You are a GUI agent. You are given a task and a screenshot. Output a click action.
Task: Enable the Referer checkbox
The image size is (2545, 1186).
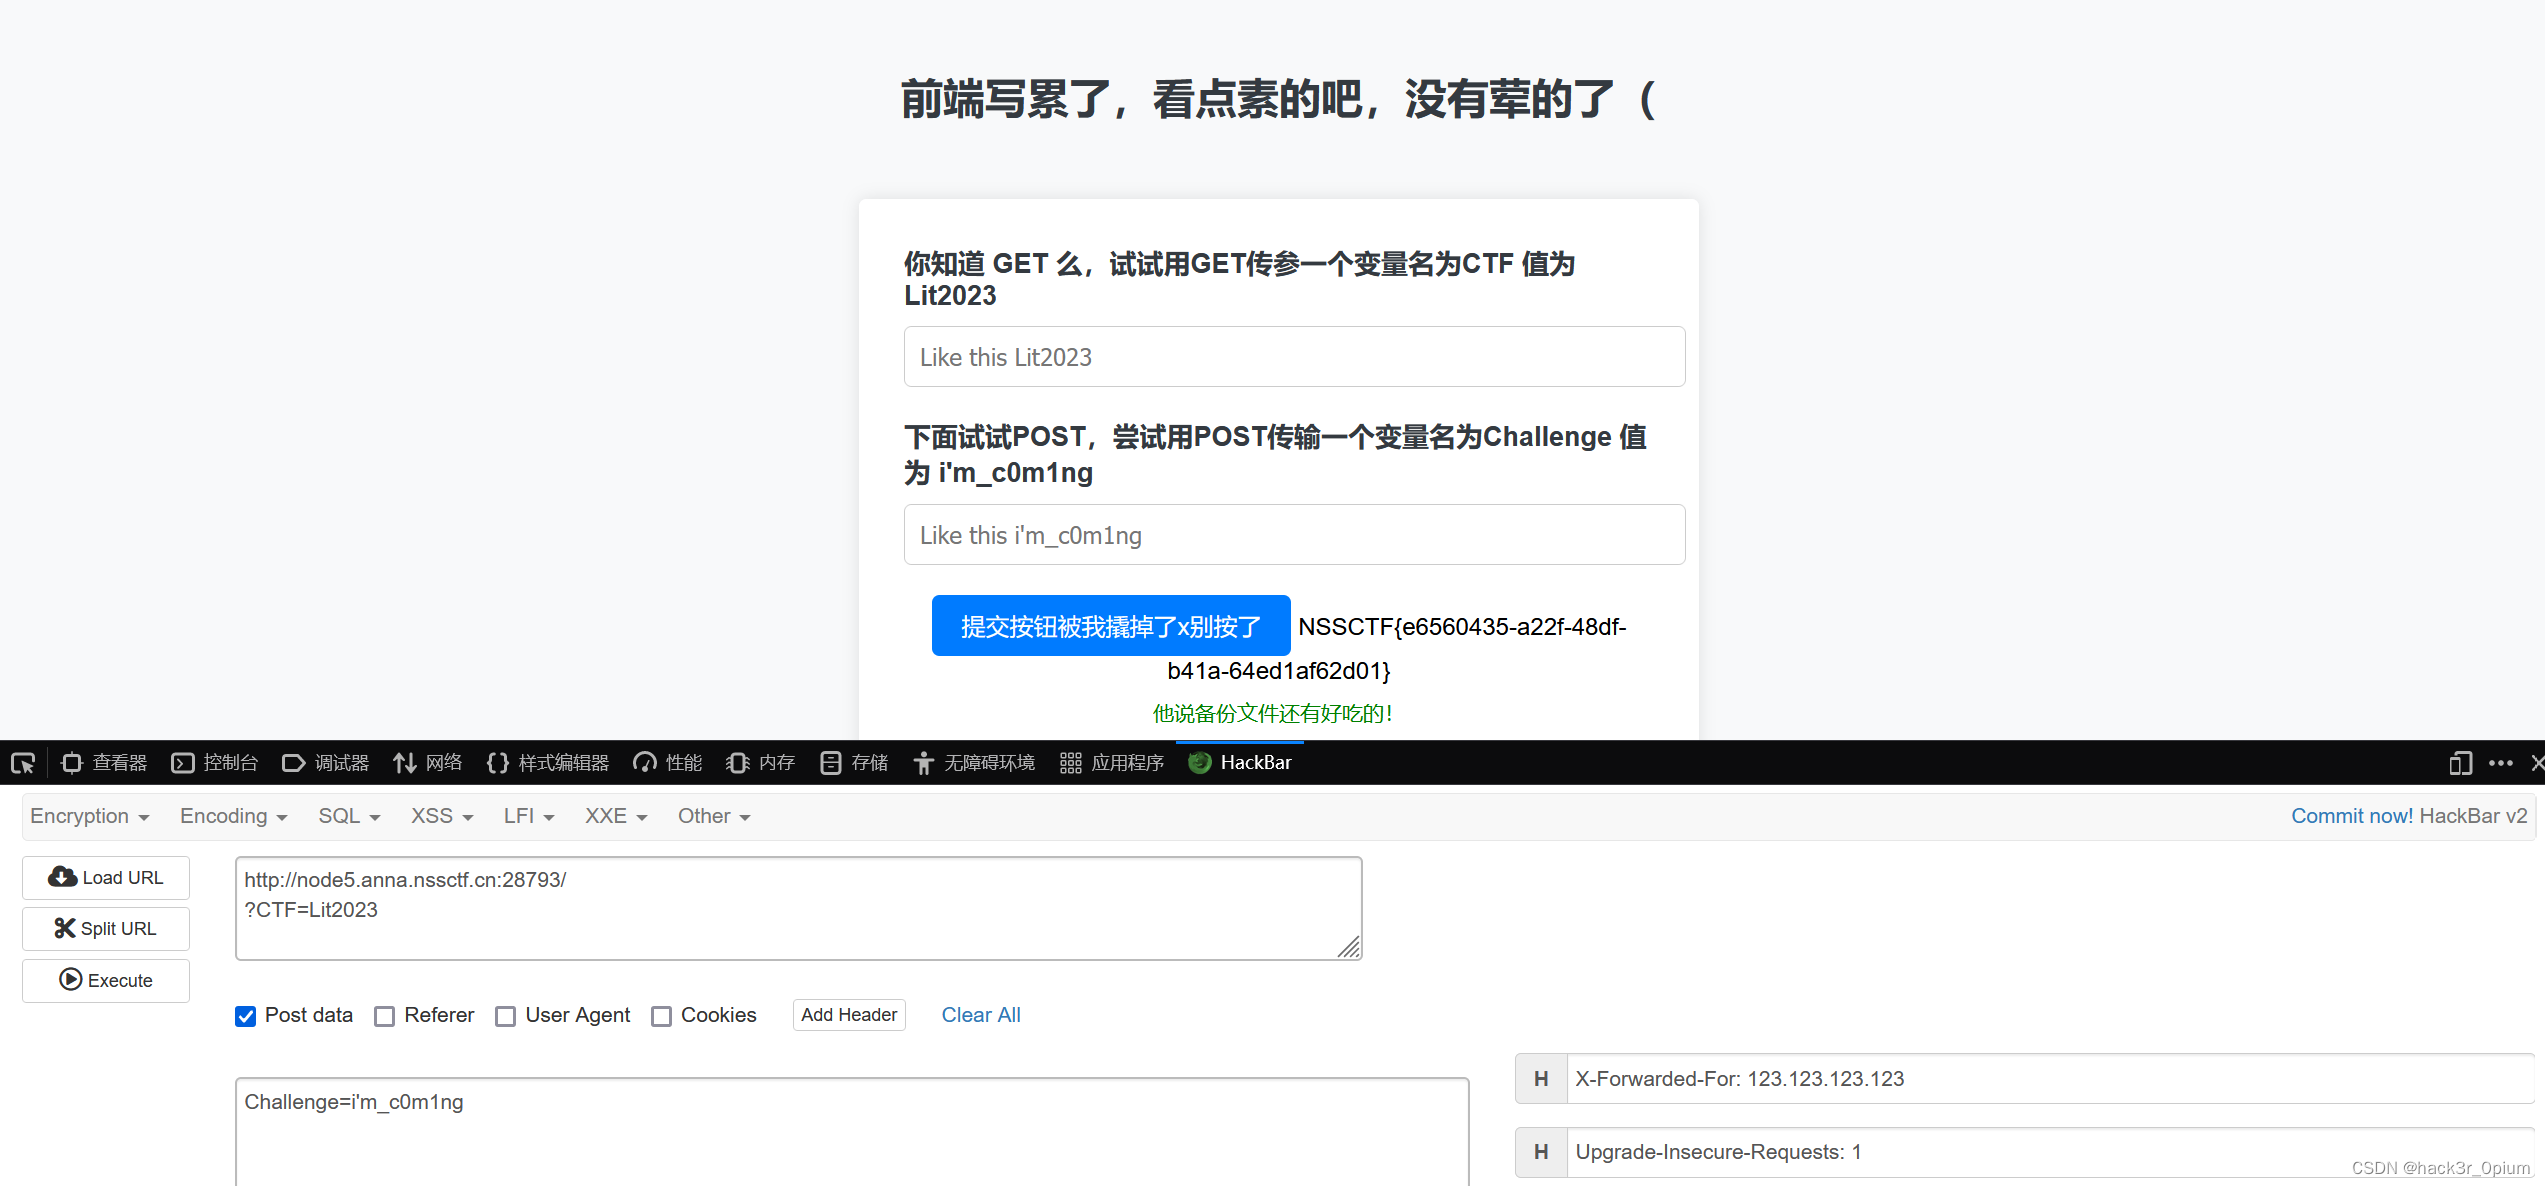(384, 1016)
